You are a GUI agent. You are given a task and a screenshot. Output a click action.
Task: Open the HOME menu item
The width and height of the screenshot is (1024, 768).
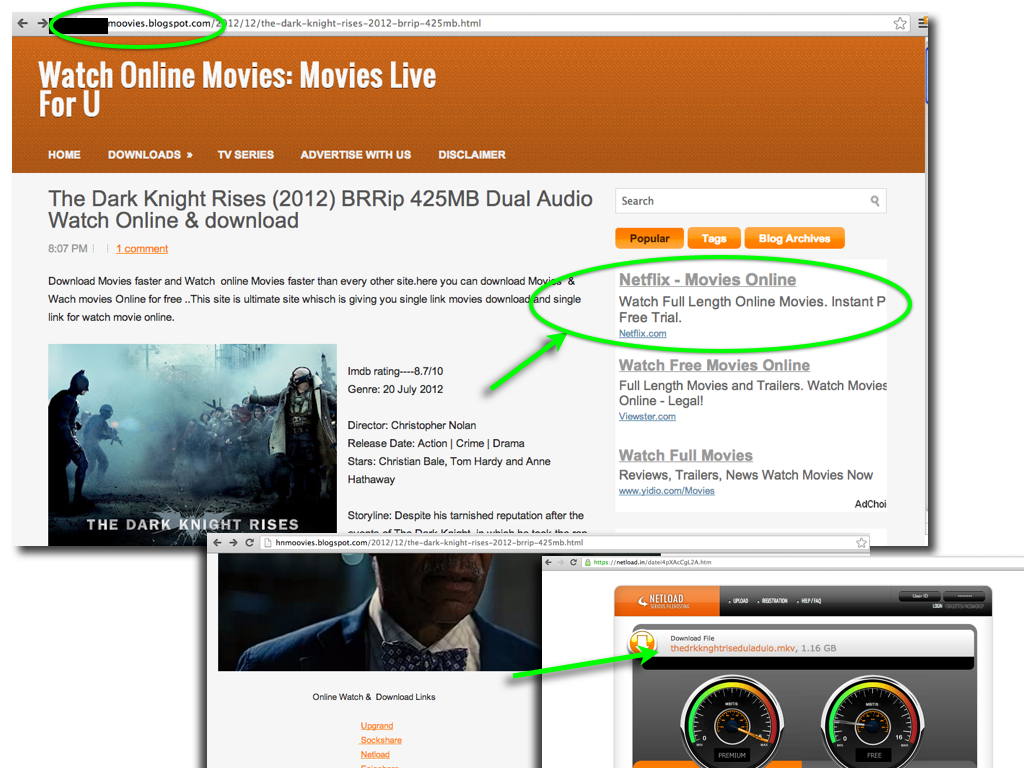[x=64, y=155]
